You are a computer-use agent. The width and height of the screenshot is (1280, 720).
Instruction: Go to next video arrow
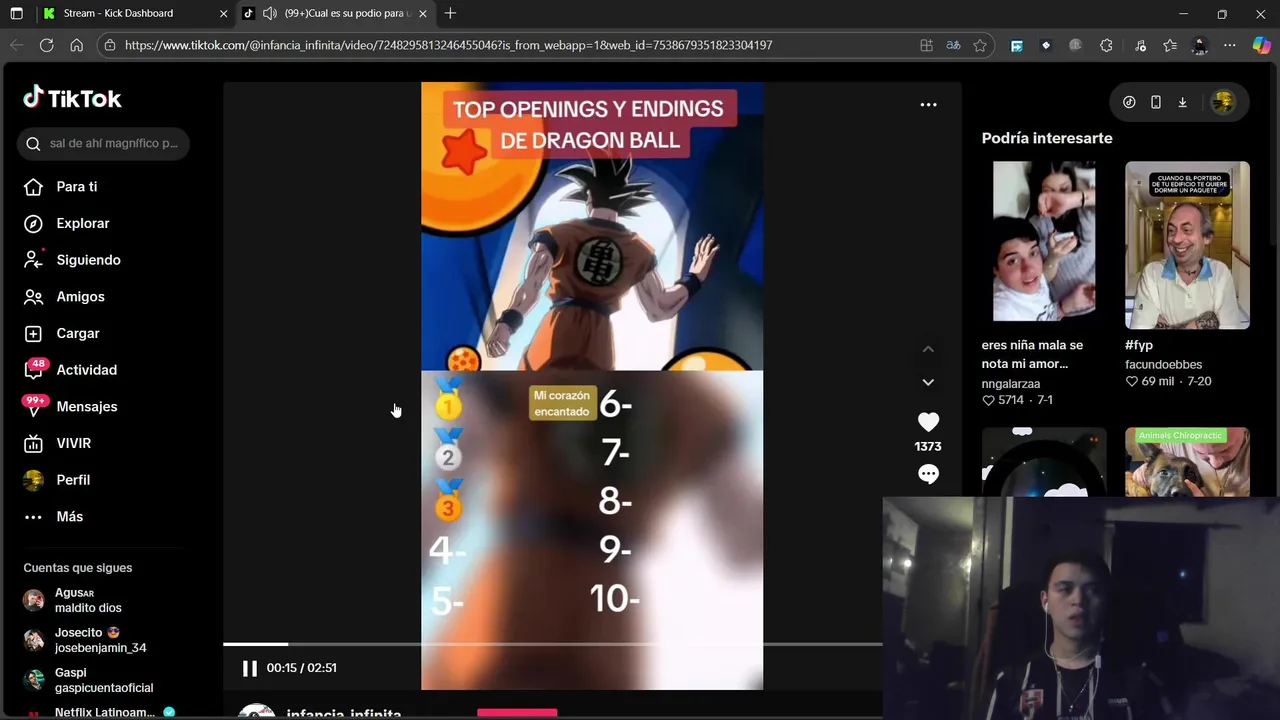tap(928, 382)
